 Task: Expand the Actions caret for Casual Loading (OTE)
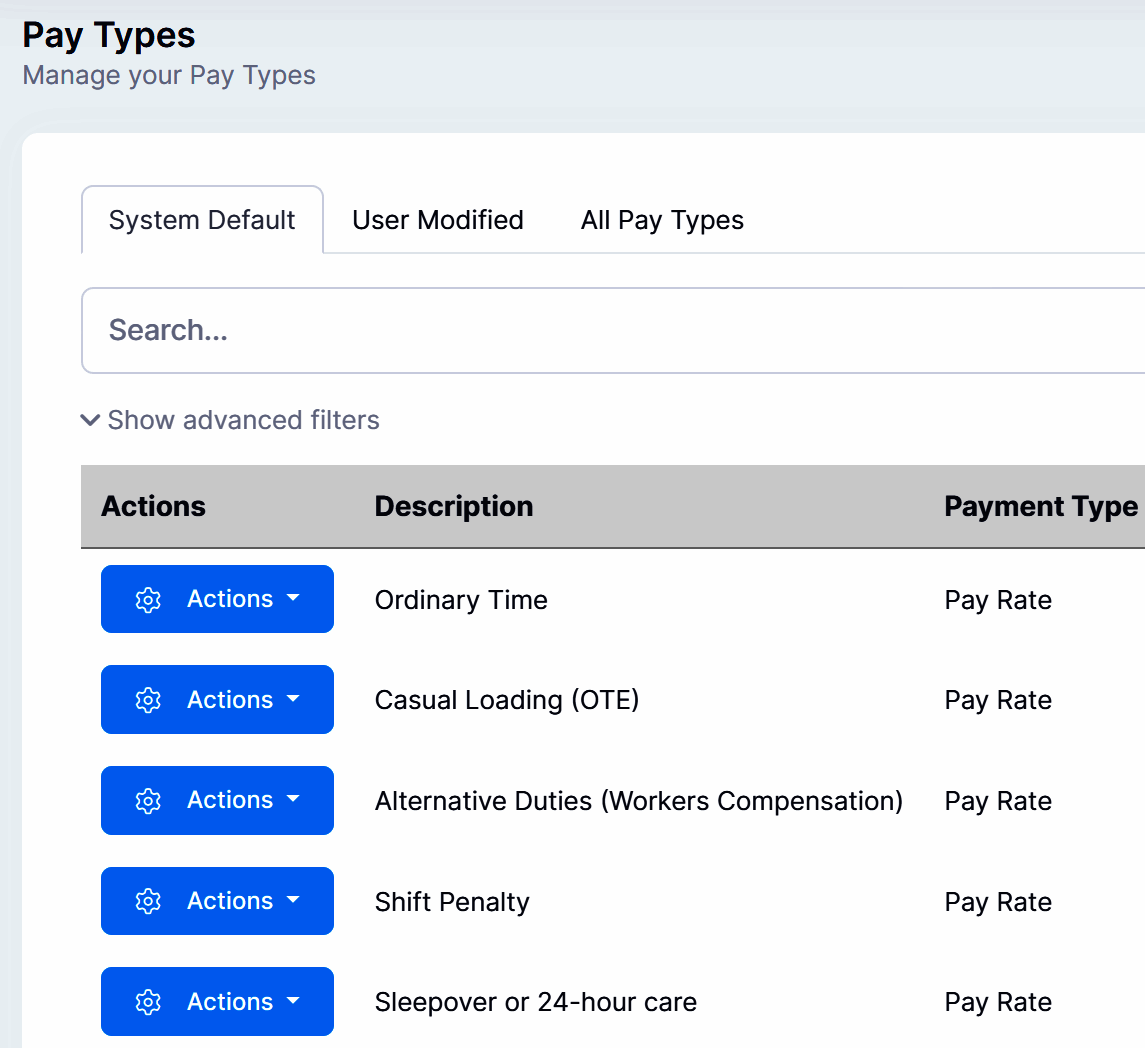[x=293, y=700]
